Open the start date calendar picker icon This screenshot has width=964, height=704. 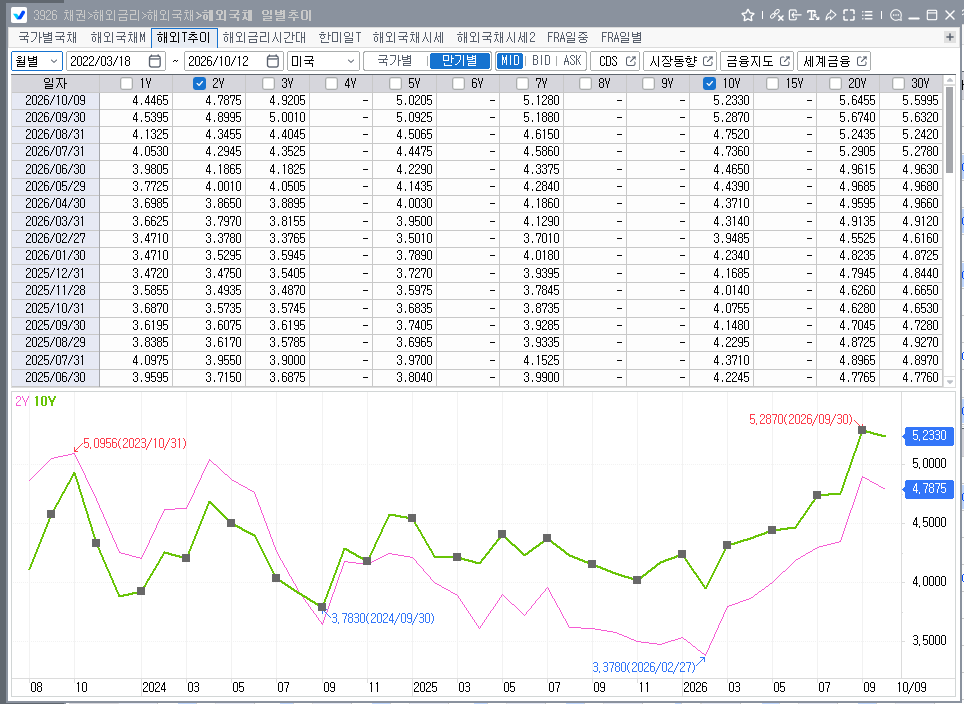[x=155, y=61]
